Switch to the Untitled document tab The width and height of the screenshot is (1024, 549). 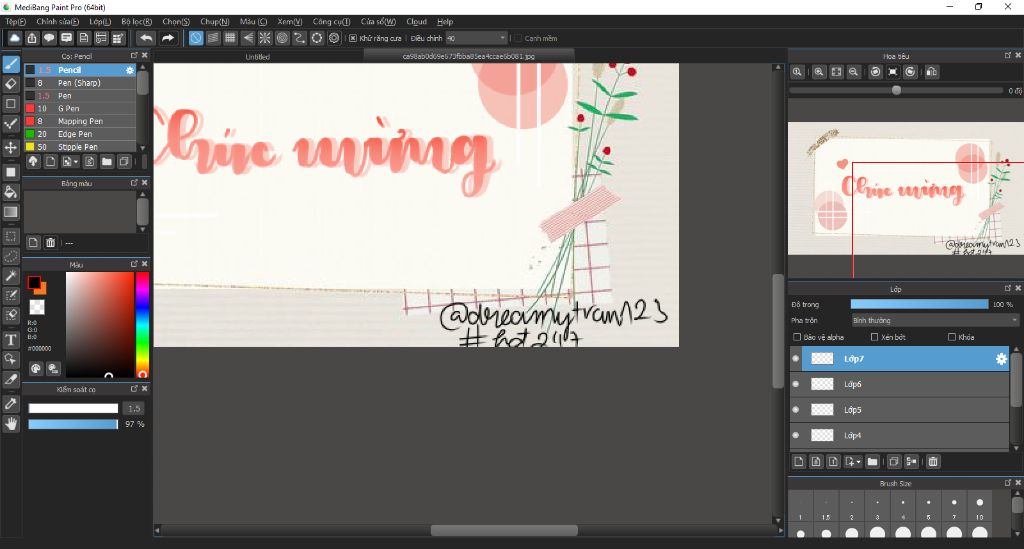(258, 57)
